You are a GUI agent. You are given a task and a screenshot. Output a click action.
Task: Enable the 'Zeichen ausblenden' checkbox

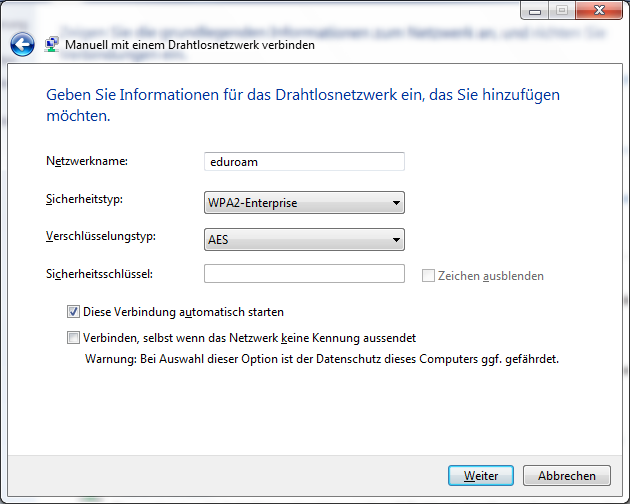point(429,275)
